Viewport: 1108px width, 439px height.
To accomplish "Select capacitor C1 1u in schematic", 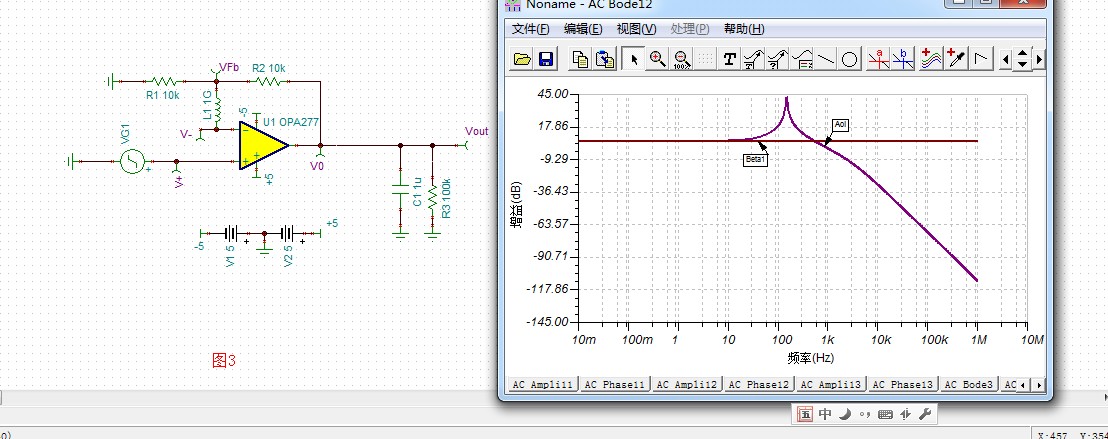I will pos(401,191).
